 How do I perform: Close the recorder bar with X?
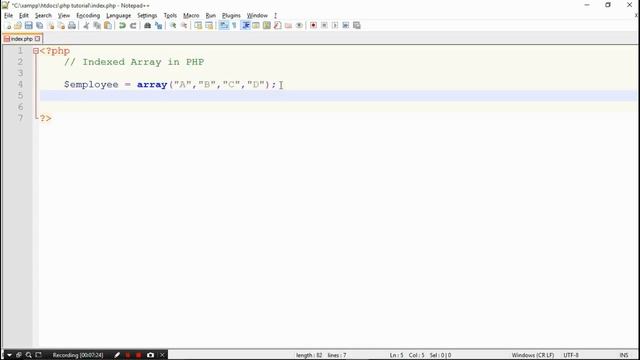[162, 355]
